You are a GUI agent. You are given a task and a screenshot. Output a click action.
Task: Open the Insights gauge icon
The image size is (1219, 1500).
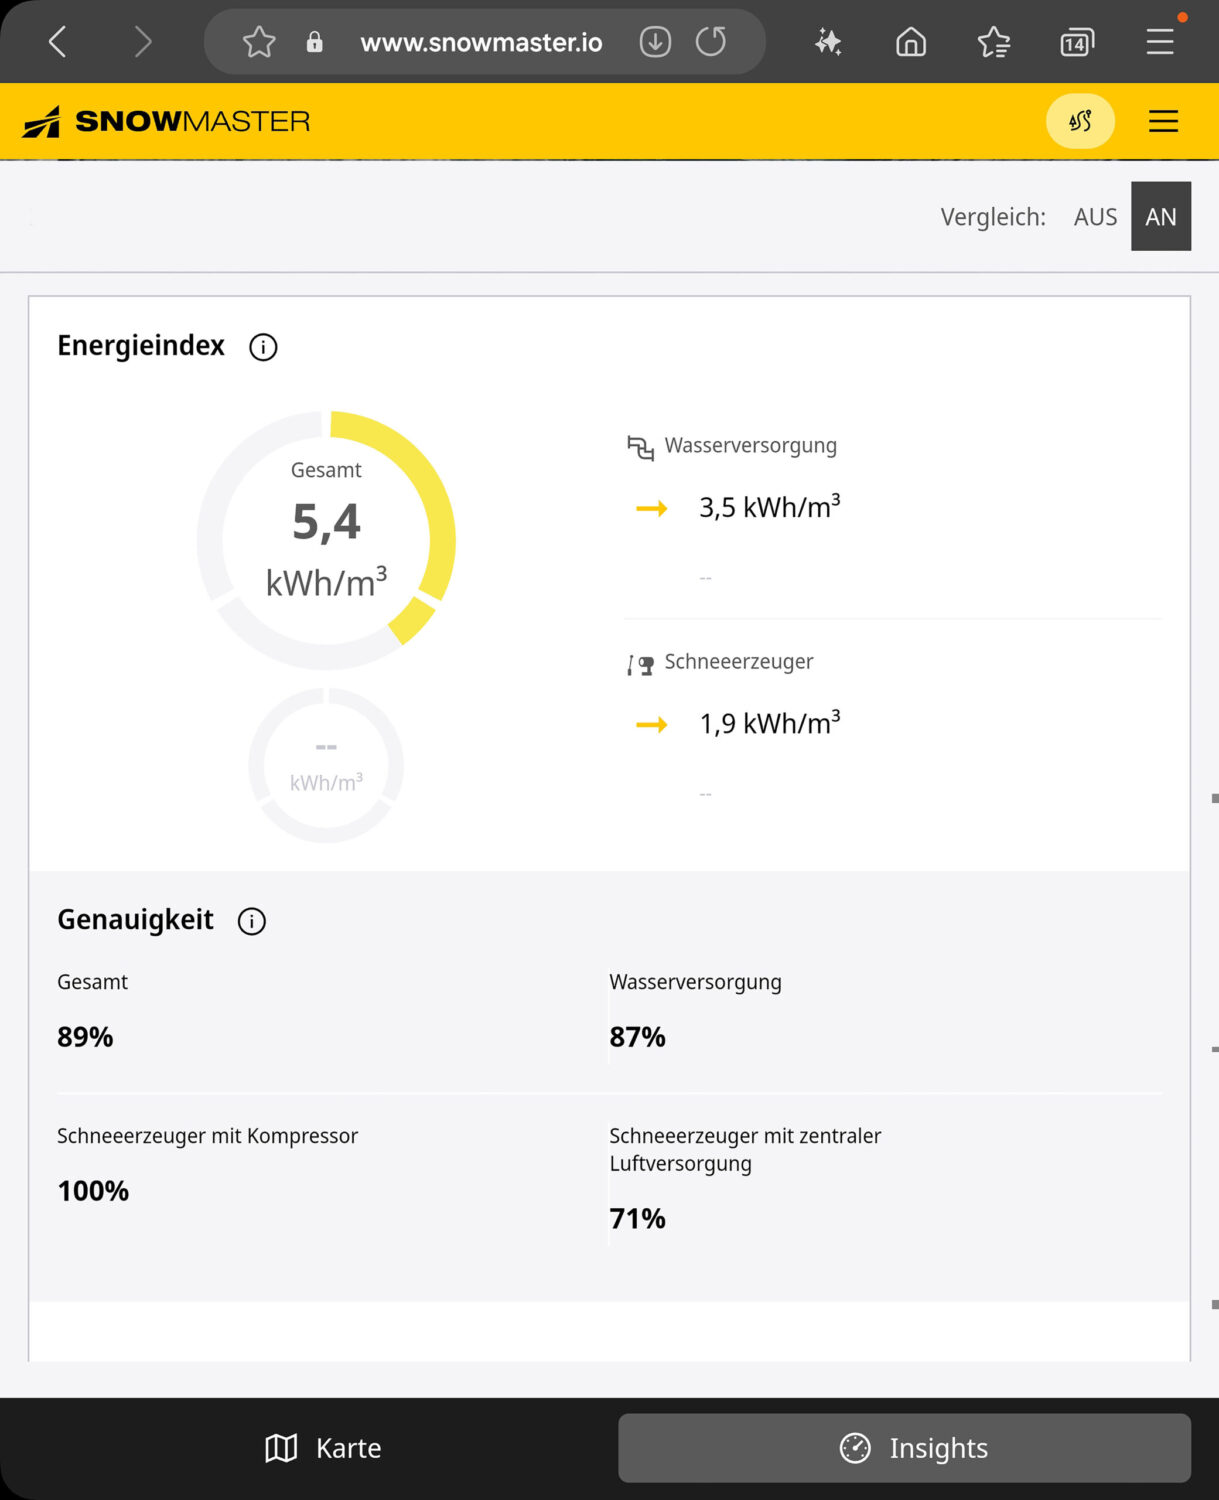[853, 1447]
